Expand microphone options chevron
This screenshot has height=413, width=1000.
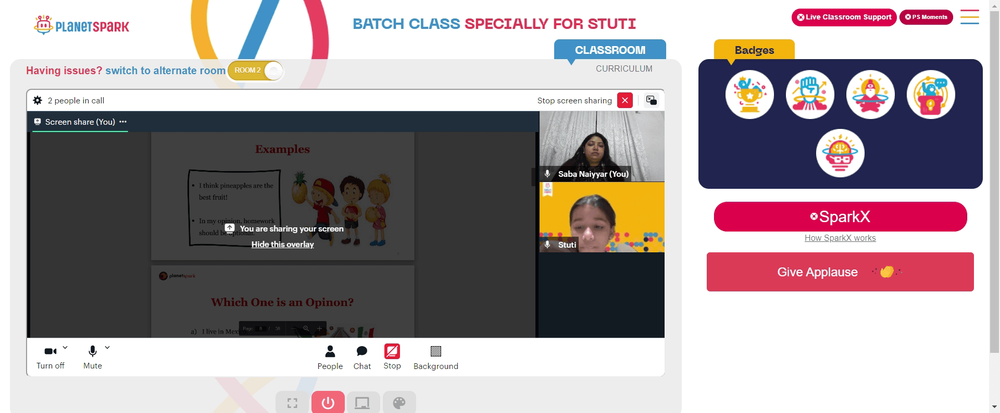click(x=107, y=347)
